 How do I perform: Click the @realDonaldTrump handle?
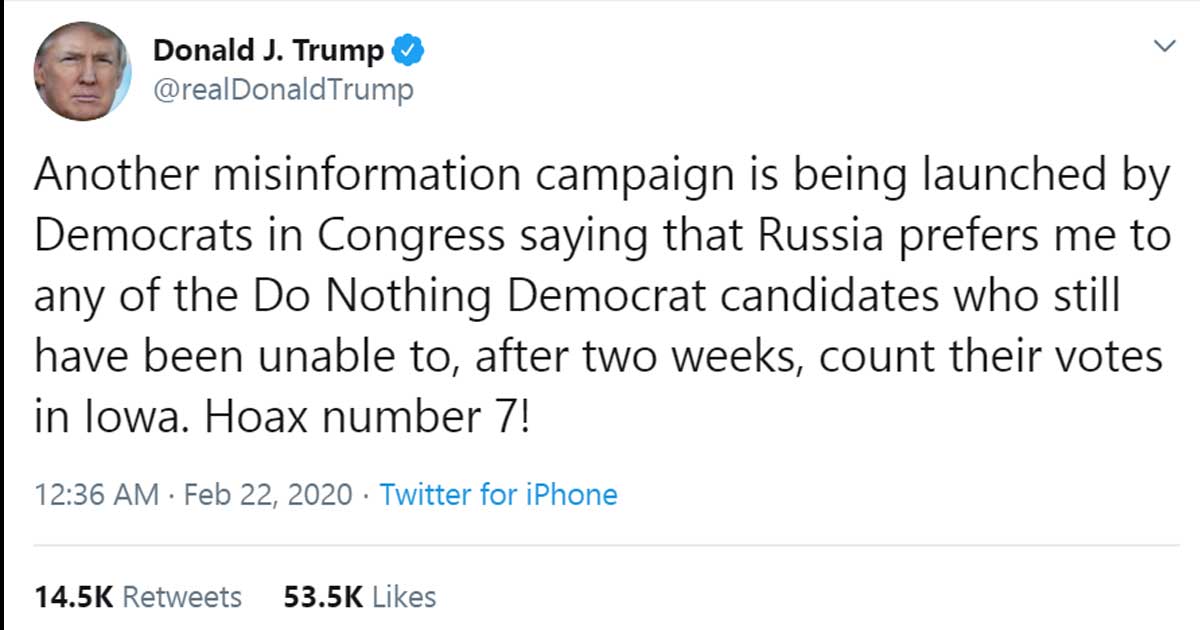283,90
